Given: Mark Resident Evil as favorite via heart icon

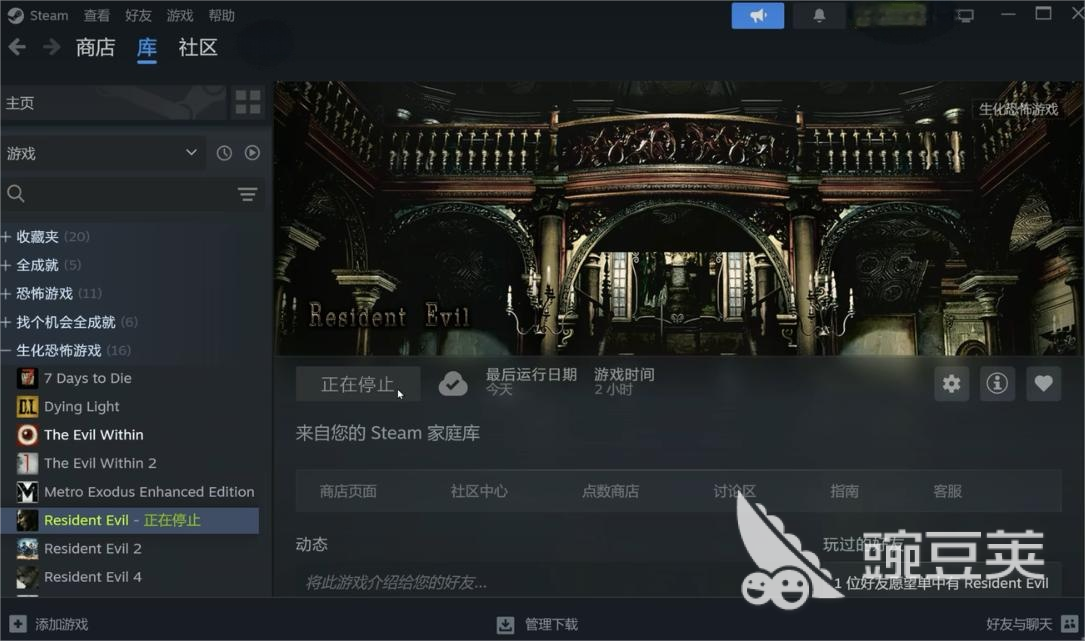Looking at the screenshot, I should point(1043,384).
